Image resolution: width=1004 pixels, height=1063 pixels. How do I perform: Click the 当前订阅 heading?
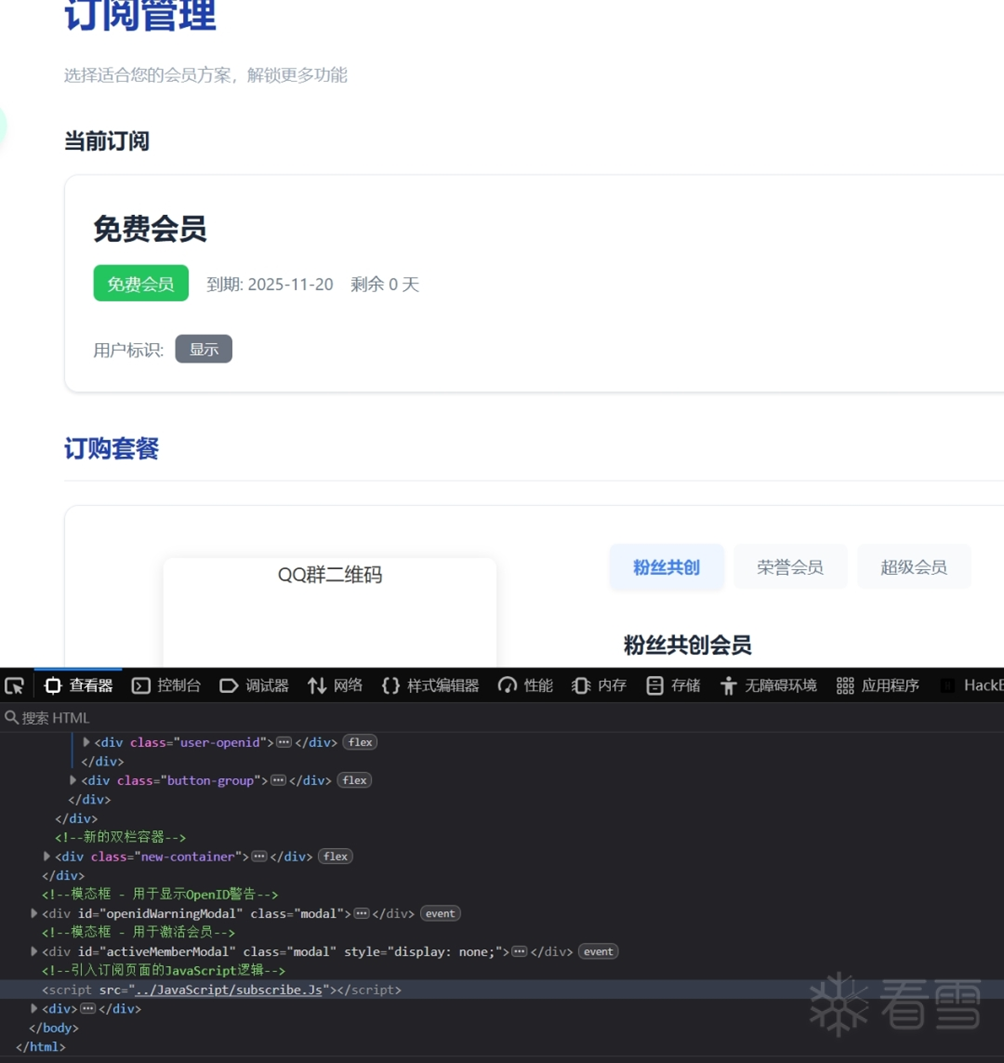pyautogui.click(x=106, y=141)
